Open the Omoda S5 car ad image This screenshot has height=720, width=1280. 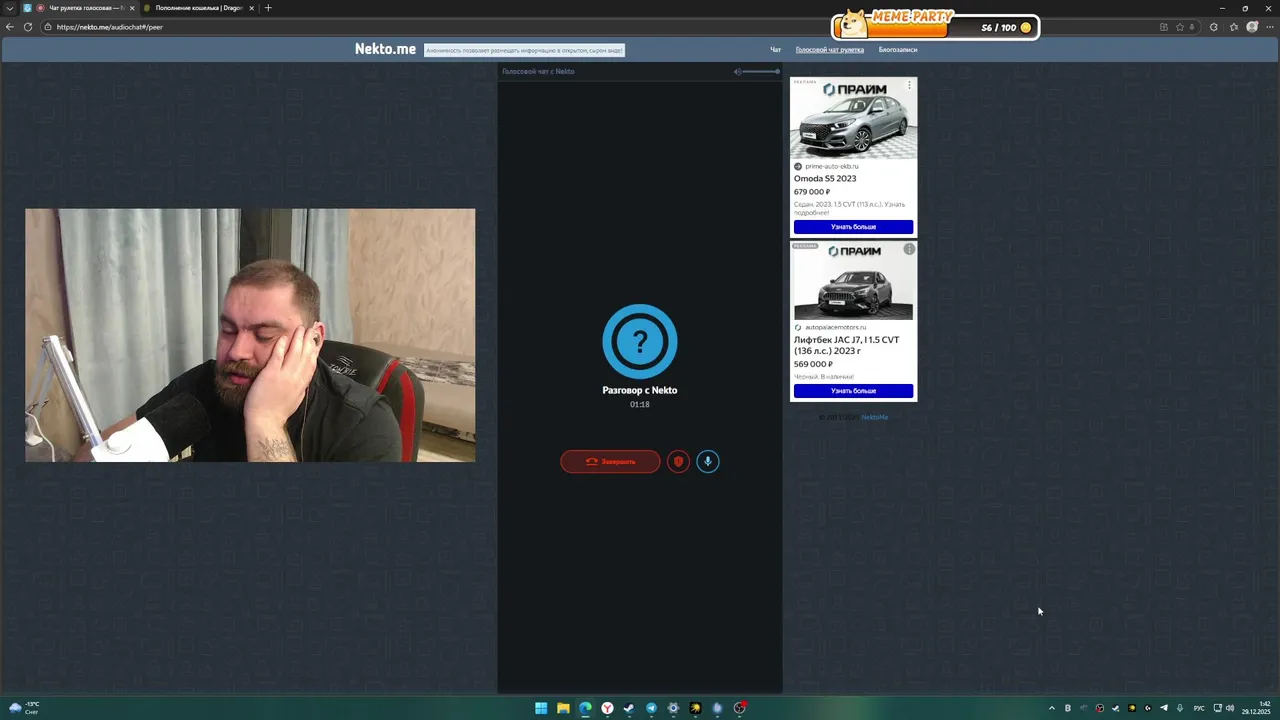853,118
